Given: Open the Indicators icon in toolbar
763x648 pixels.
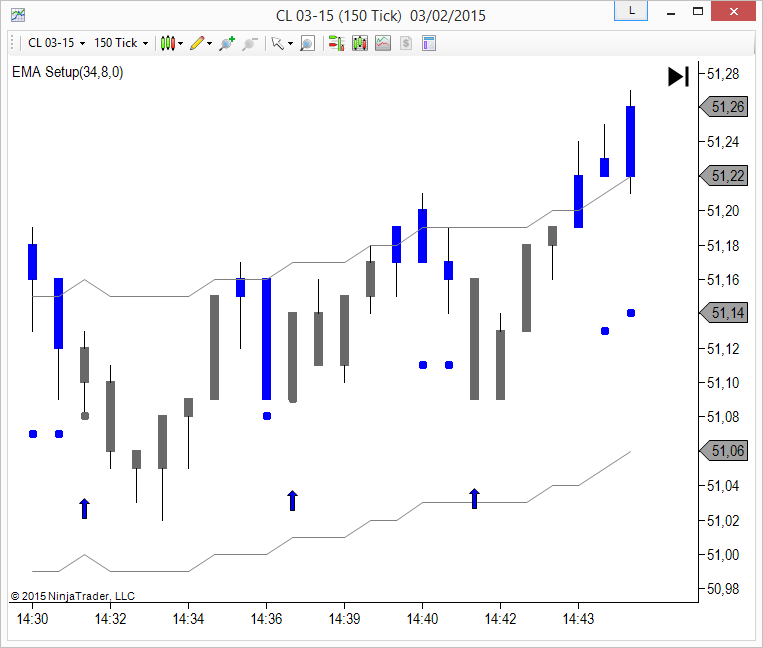Looking at the screenshot, I should click(x=359, y=43).
